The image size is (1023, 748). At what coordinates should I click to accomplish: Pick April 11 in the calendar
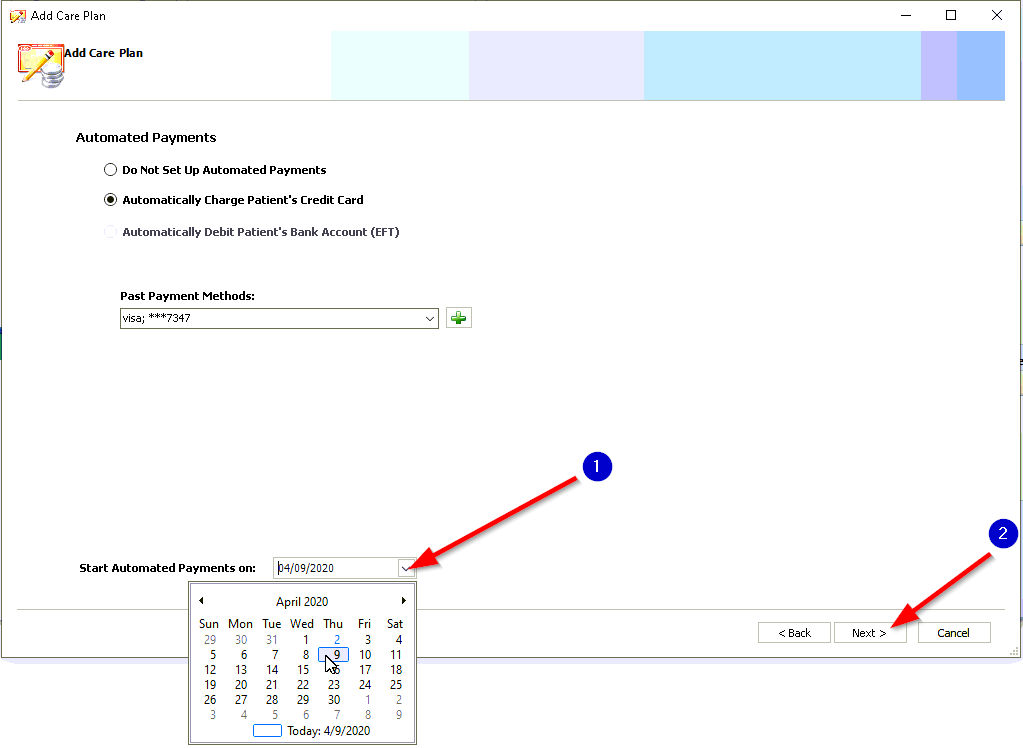(x=396, y=655)
